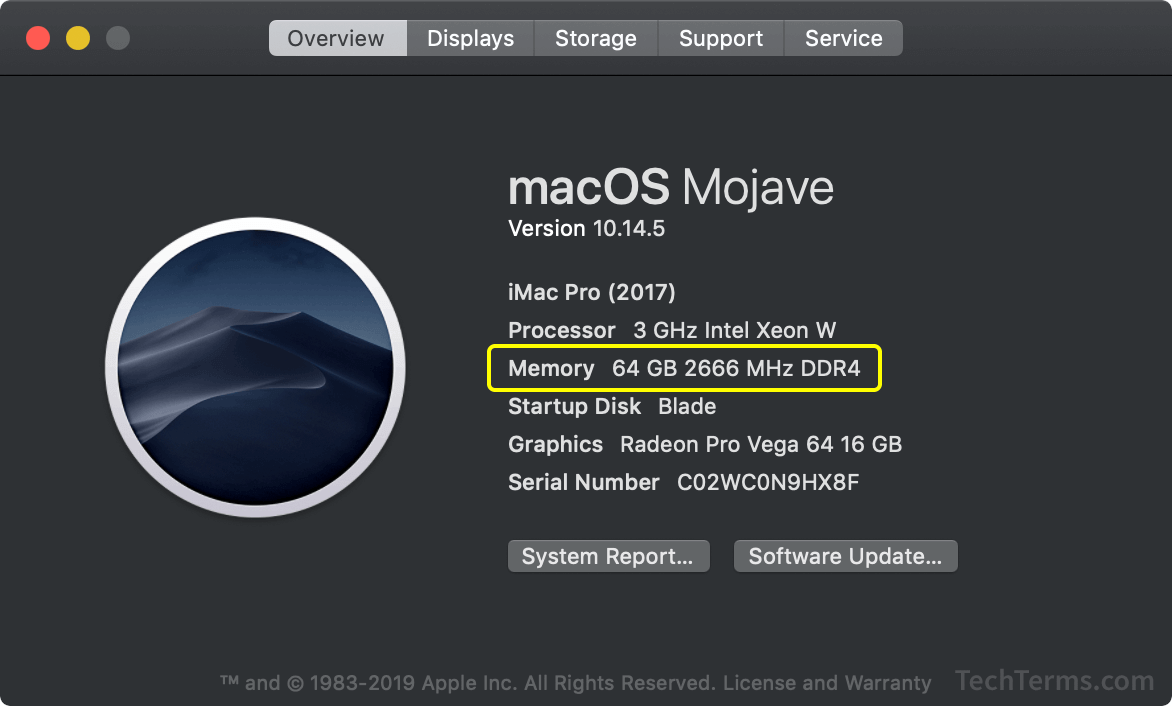The image size is (1172, 706).
Task: Open the Displays tab
Action: tap(470, 38)
